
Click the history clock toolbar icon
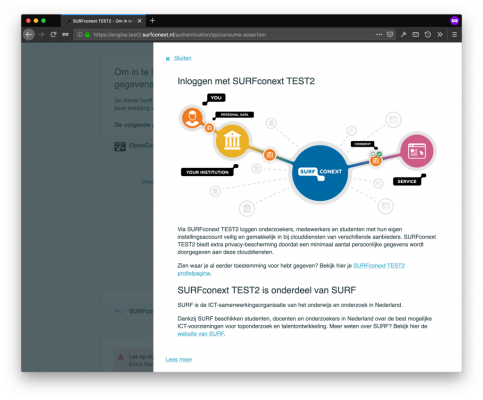(x=428, y=34)
